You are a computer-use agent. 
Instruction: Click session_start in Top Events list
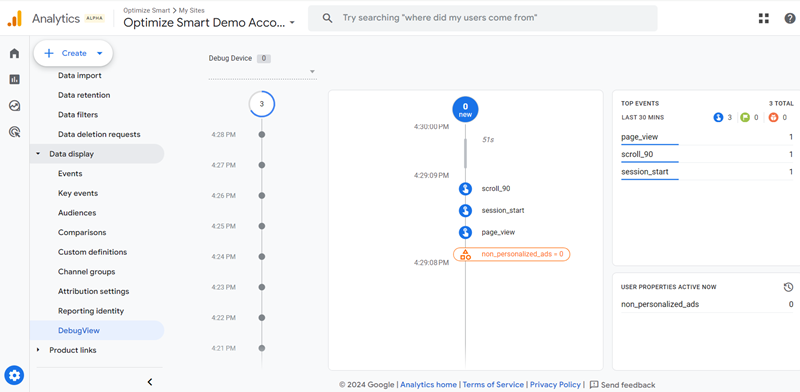pos(644,172)
